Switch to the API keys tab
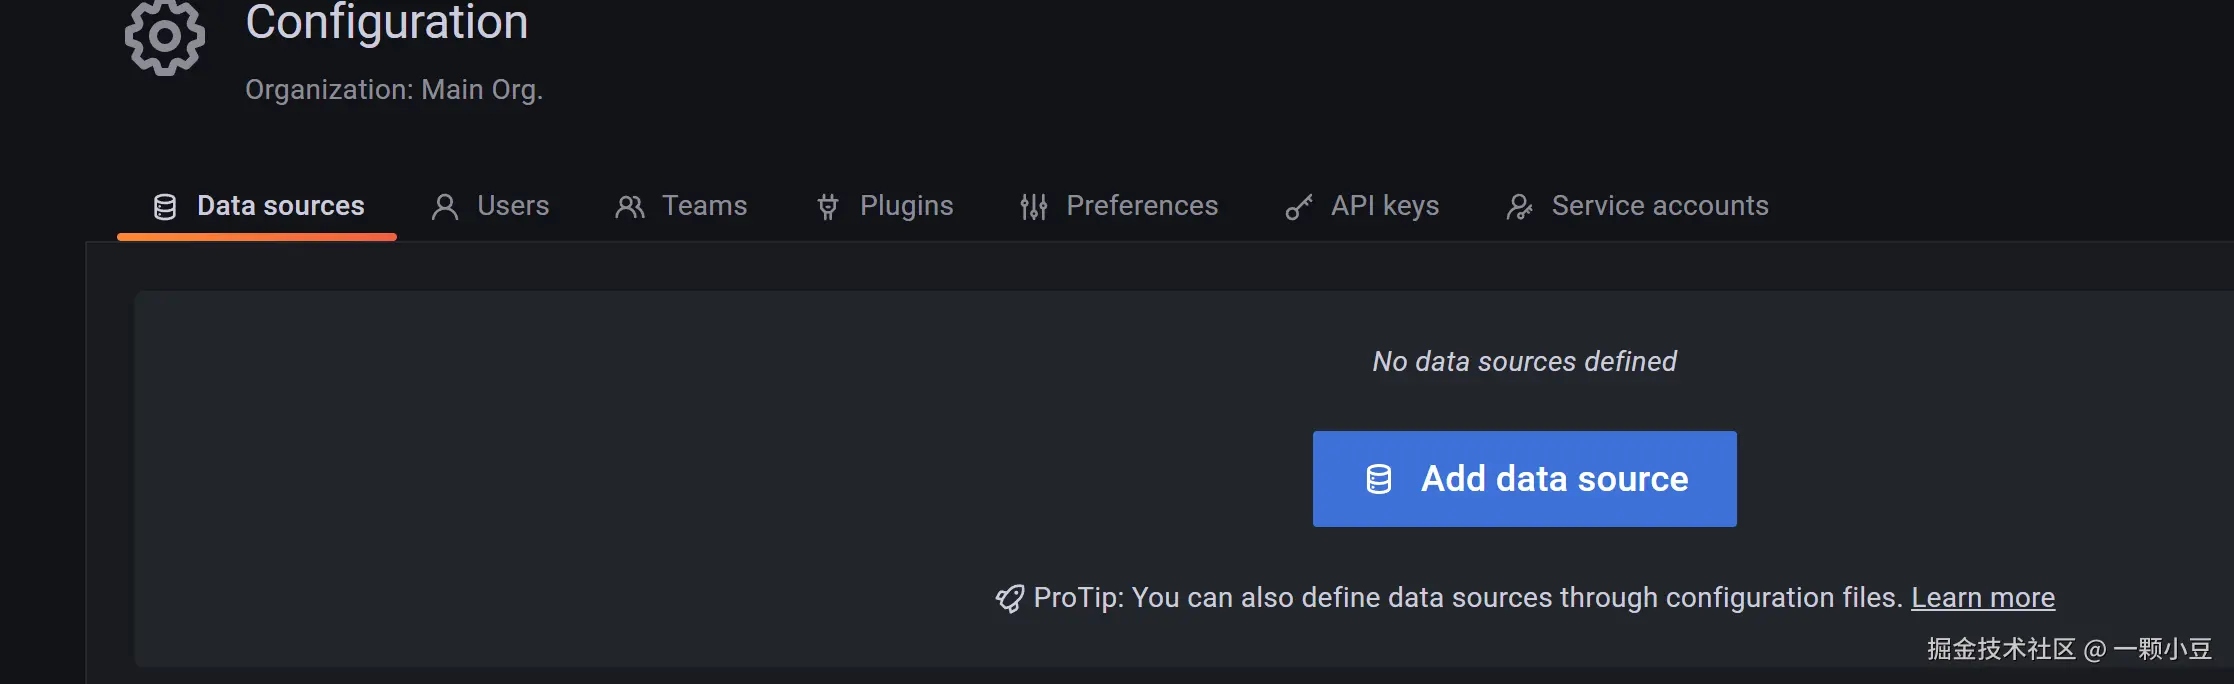The width and height of the screenshot is (2234, 684). tap(1385, 206)
